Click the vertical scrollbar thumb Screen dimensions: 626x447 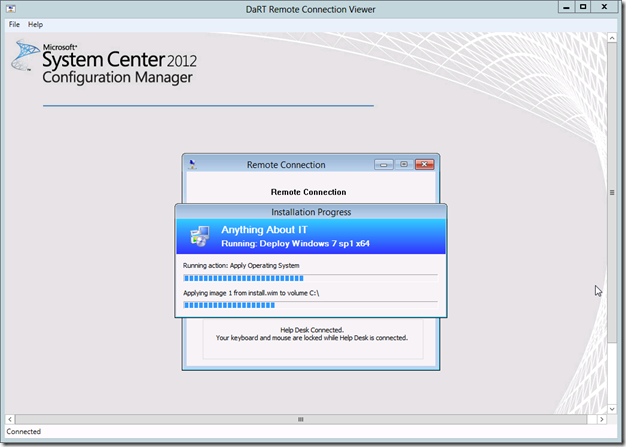click(x=612, y=192)
